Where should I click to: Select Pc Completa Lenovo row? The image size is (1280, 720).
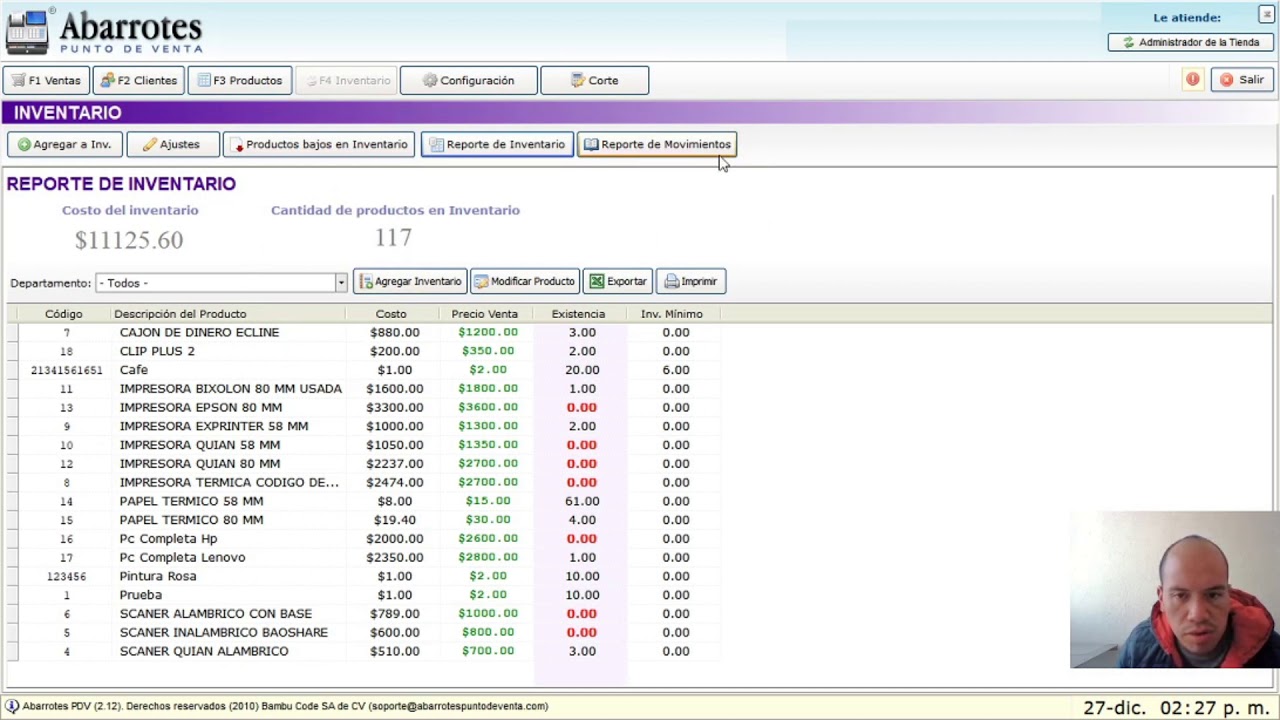click(362, 557)
